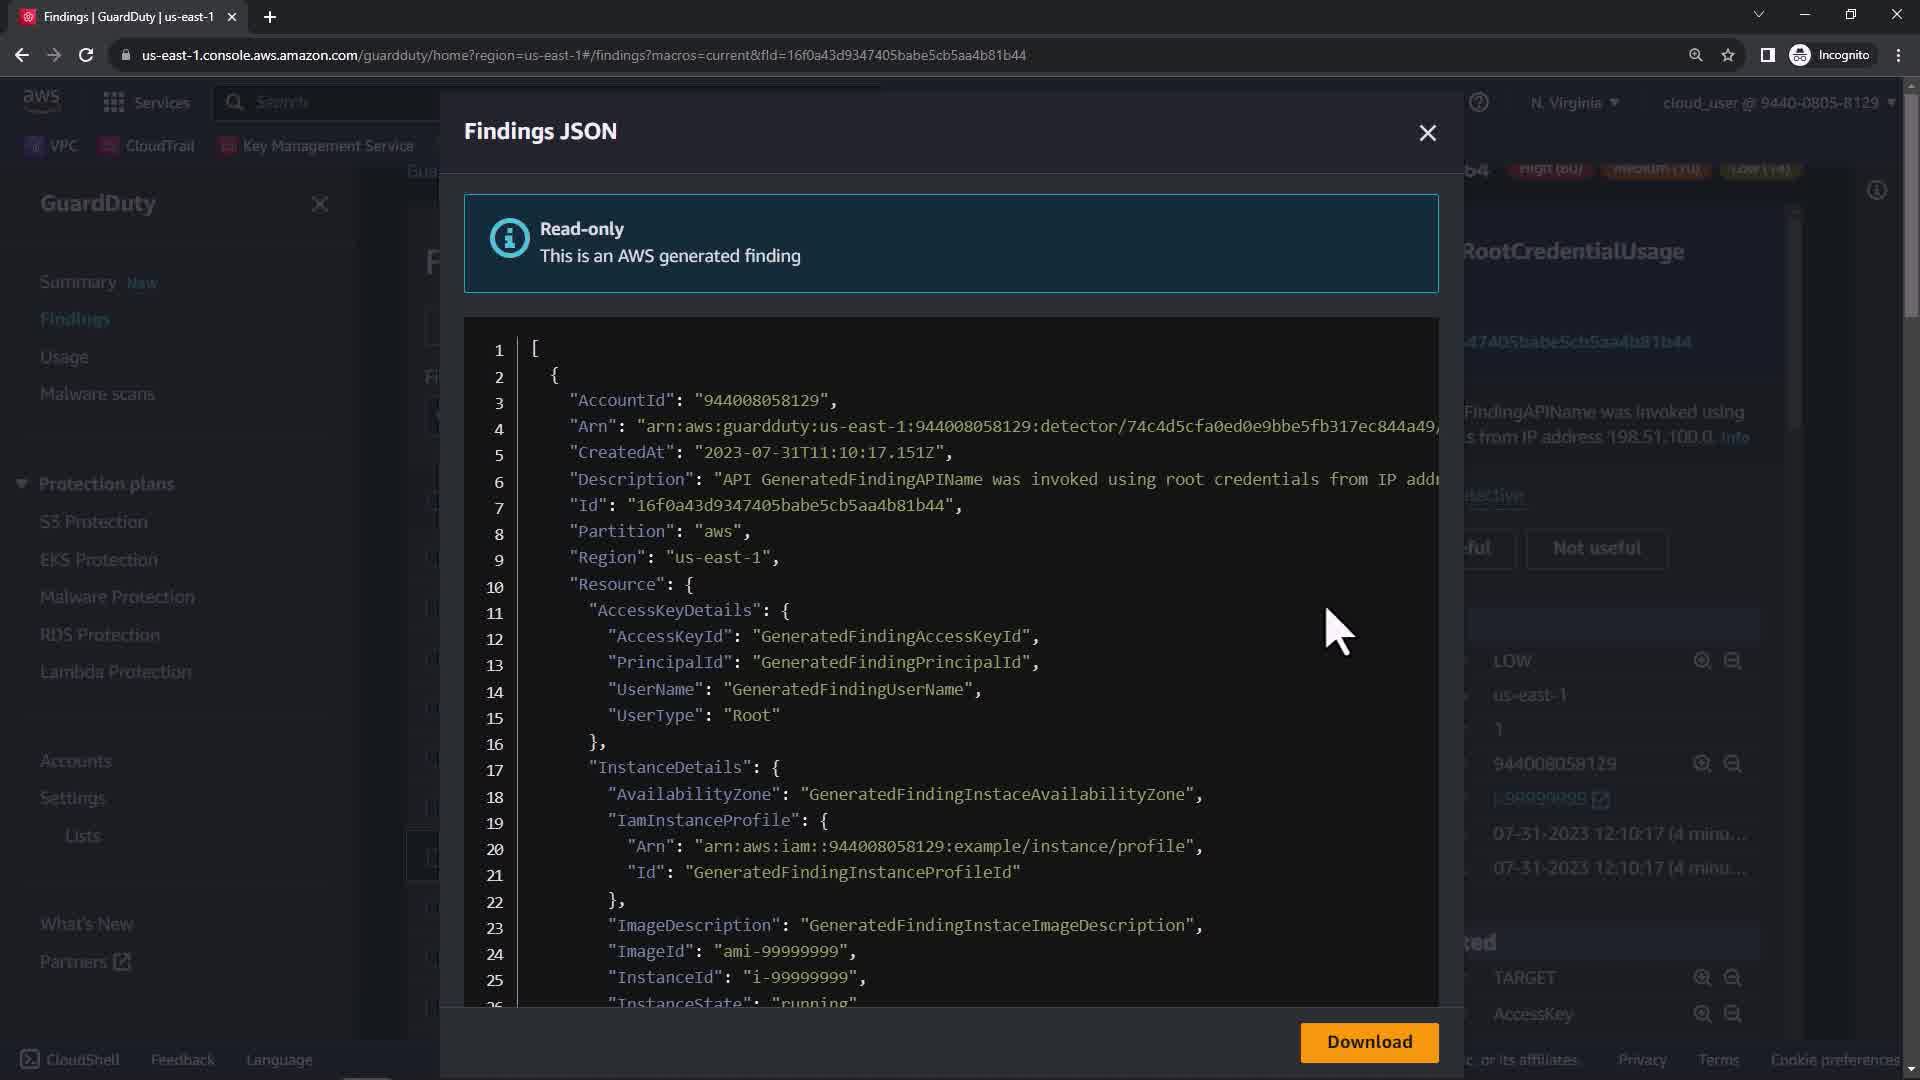Close the GuardDuty sidebar panel
The image size is (1920, 1080).
pos(320,204)
